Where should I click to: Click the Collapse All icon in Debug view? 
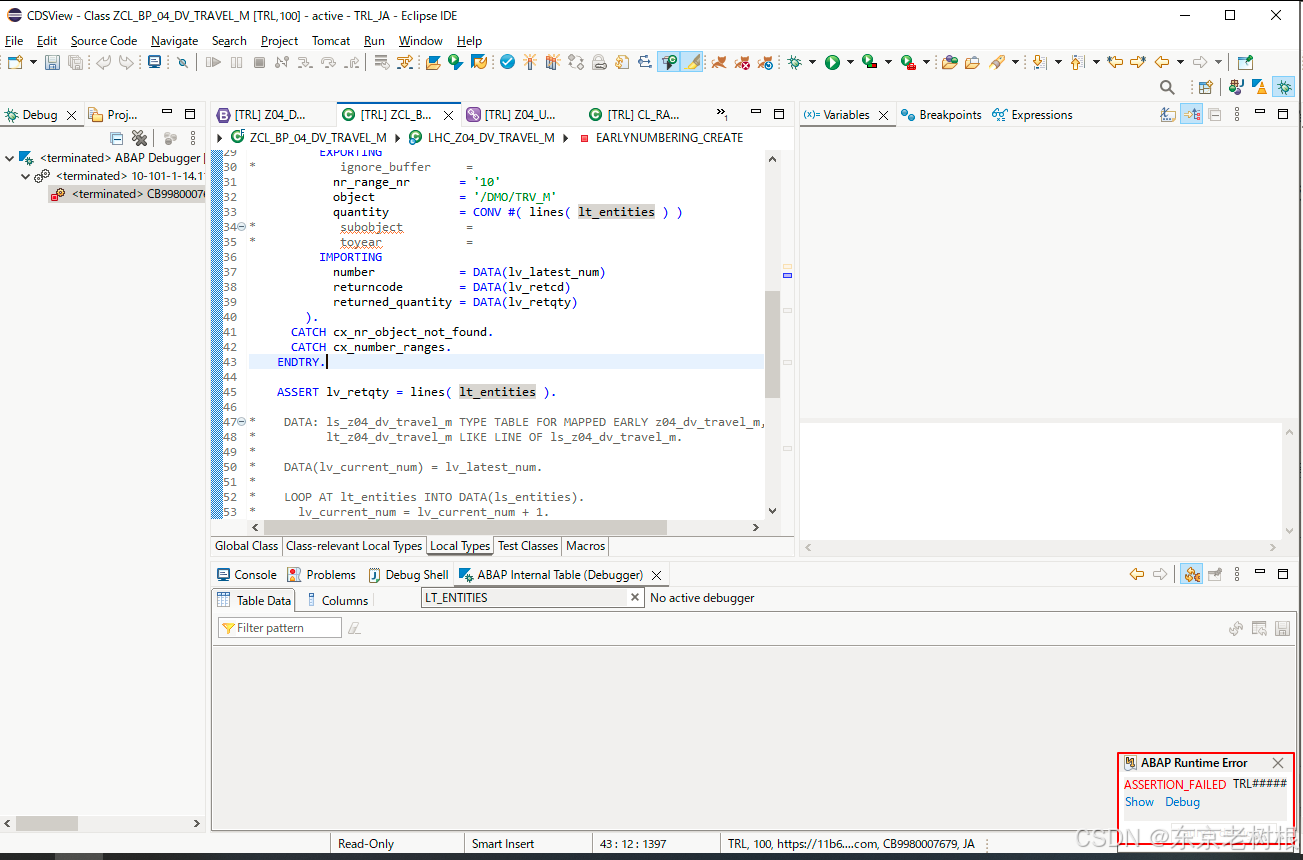pos(116,138)
